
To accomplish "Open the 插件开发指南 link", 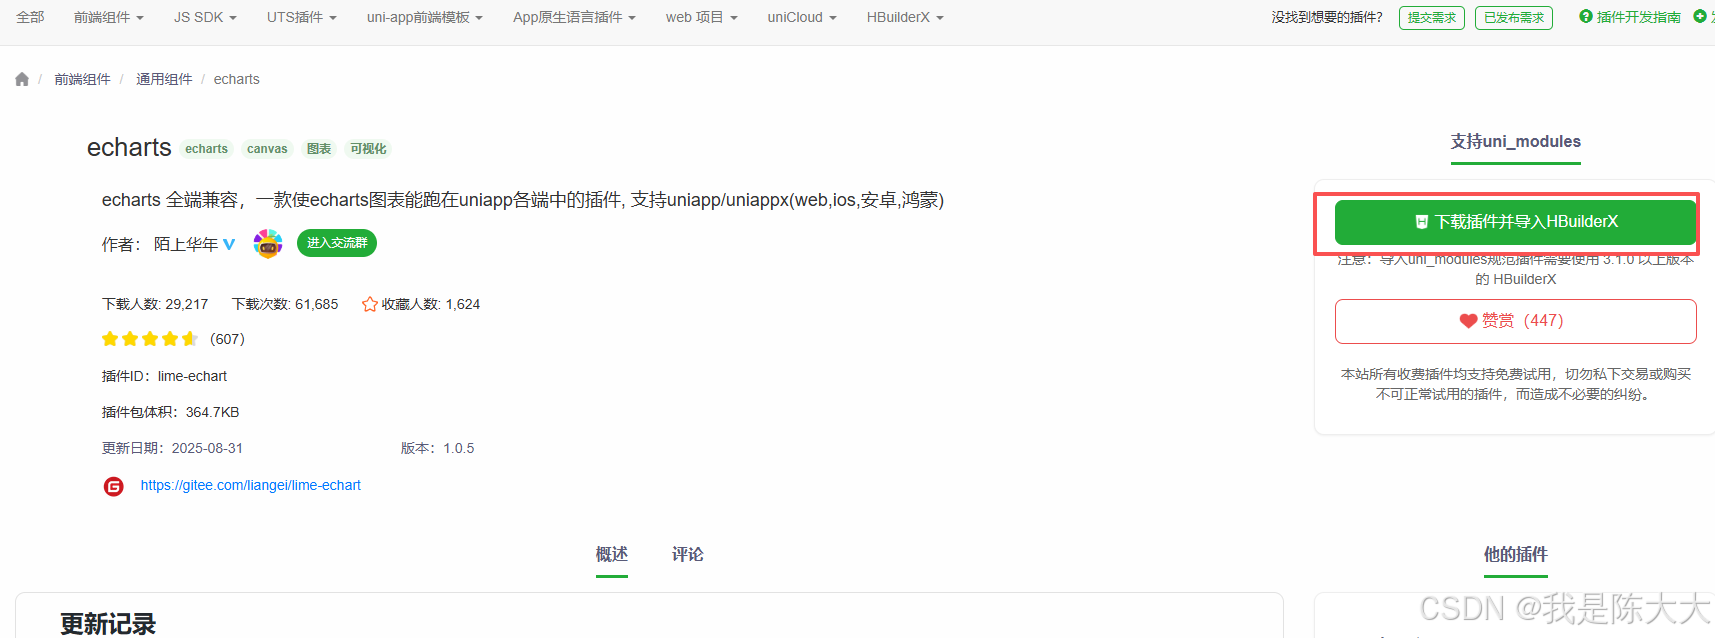I will pos(1638,17).
